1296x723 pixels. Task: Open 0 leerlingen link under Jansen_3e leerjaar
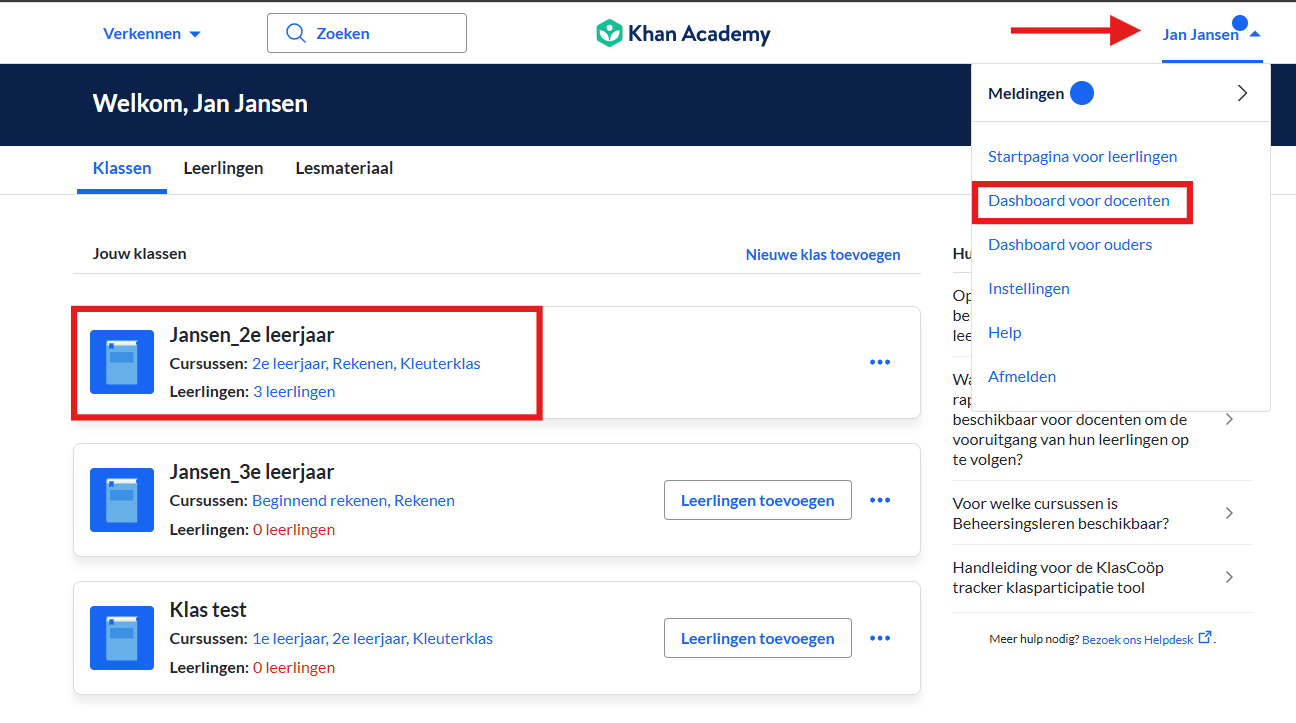pos(294,529)
